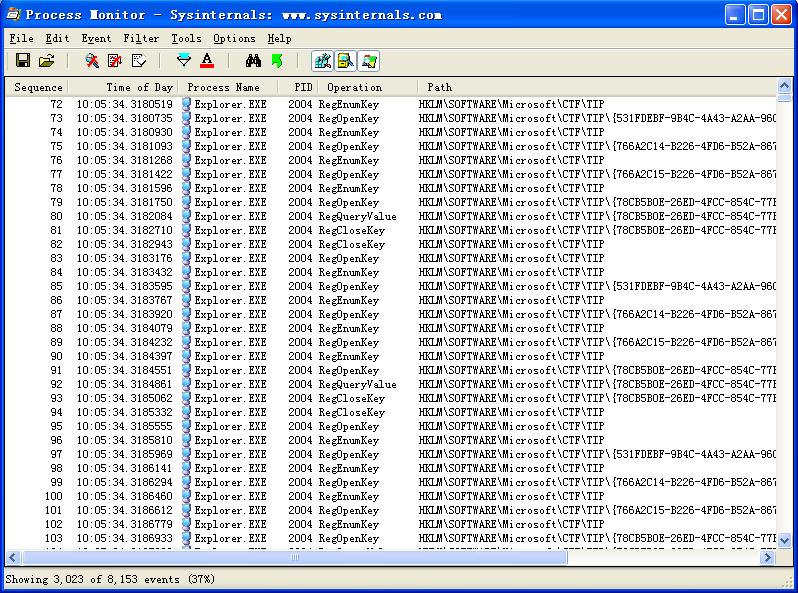This screenshot has height=593, width=798.
Task: Click the green Jump To arrow icon
Action: 277,61
